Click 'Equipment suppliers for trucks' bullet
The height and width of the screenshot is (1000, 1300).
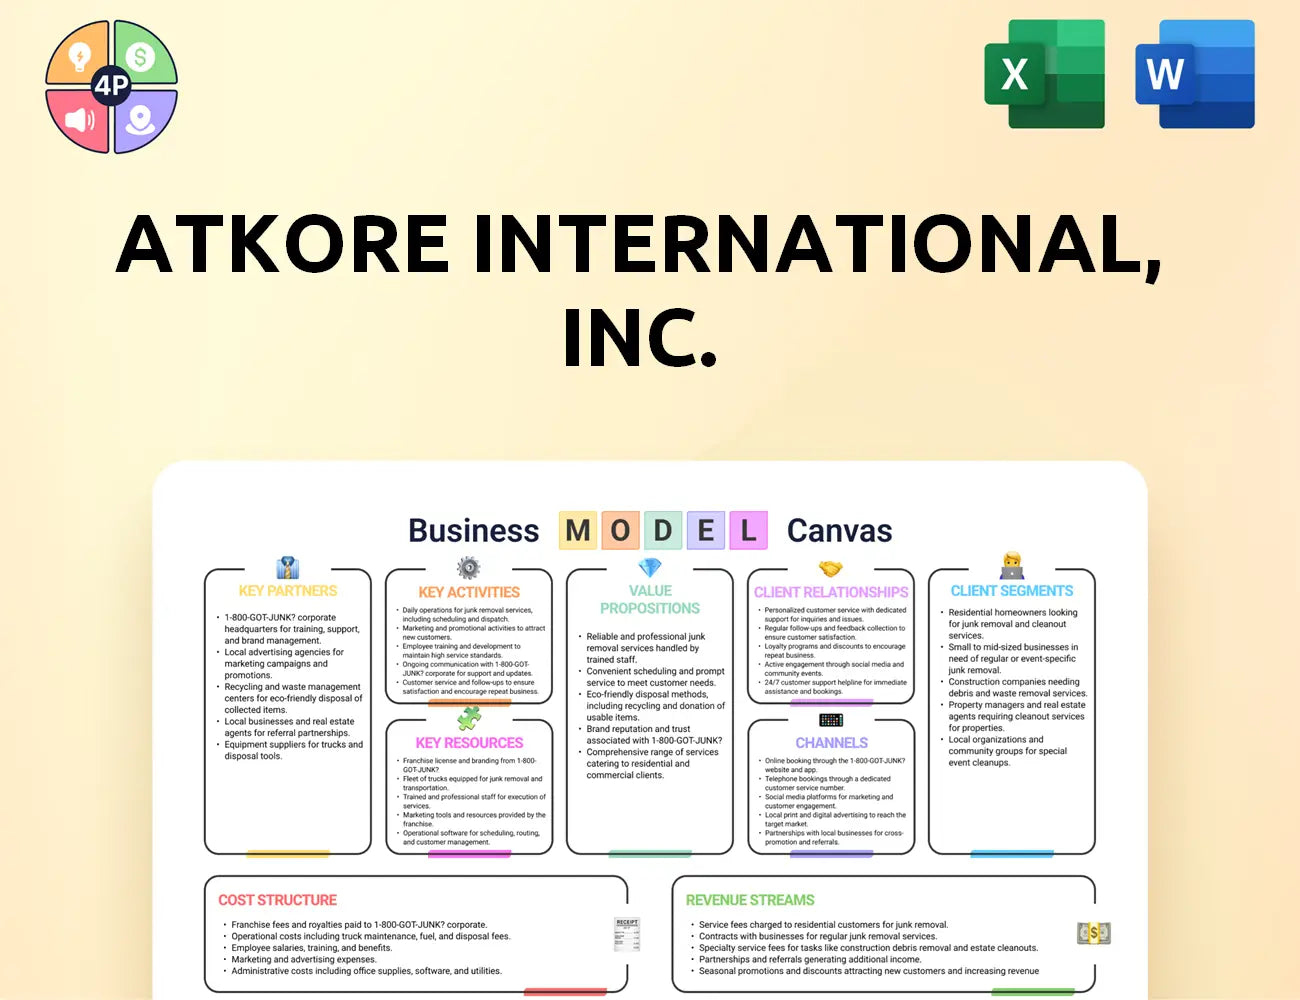[289, 750]
